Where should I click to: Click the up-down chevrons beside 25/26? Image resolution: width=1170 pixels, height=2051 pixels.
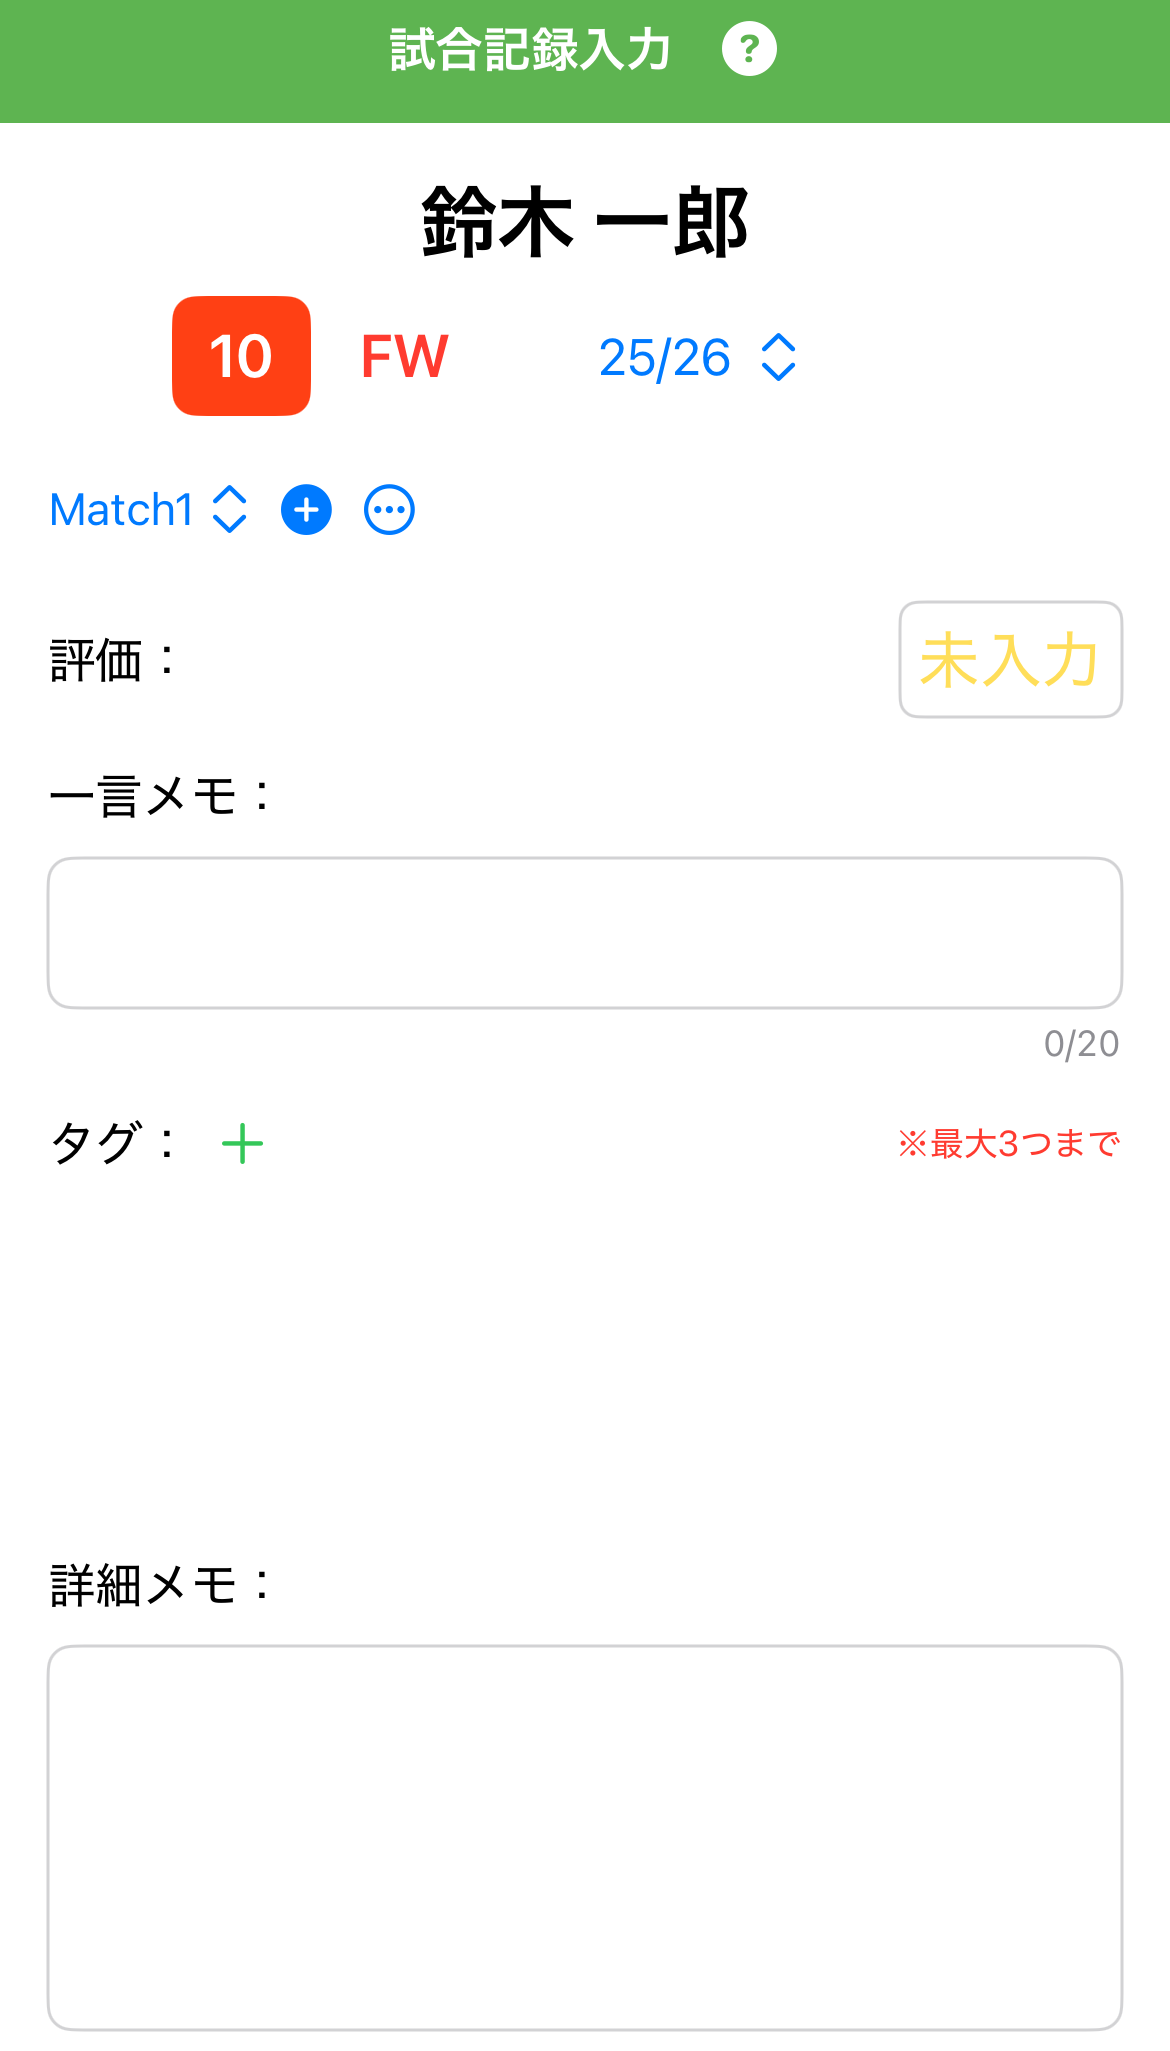tap(778, 357)
